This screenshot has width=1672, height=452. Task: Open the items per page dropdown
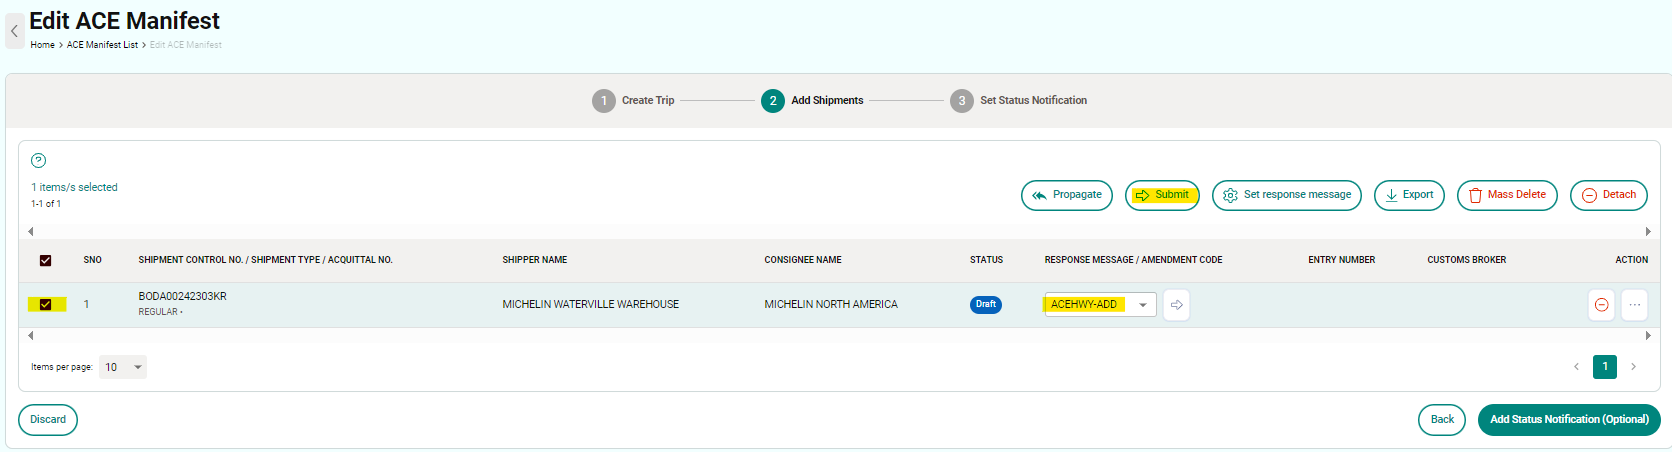coord(123,367)
